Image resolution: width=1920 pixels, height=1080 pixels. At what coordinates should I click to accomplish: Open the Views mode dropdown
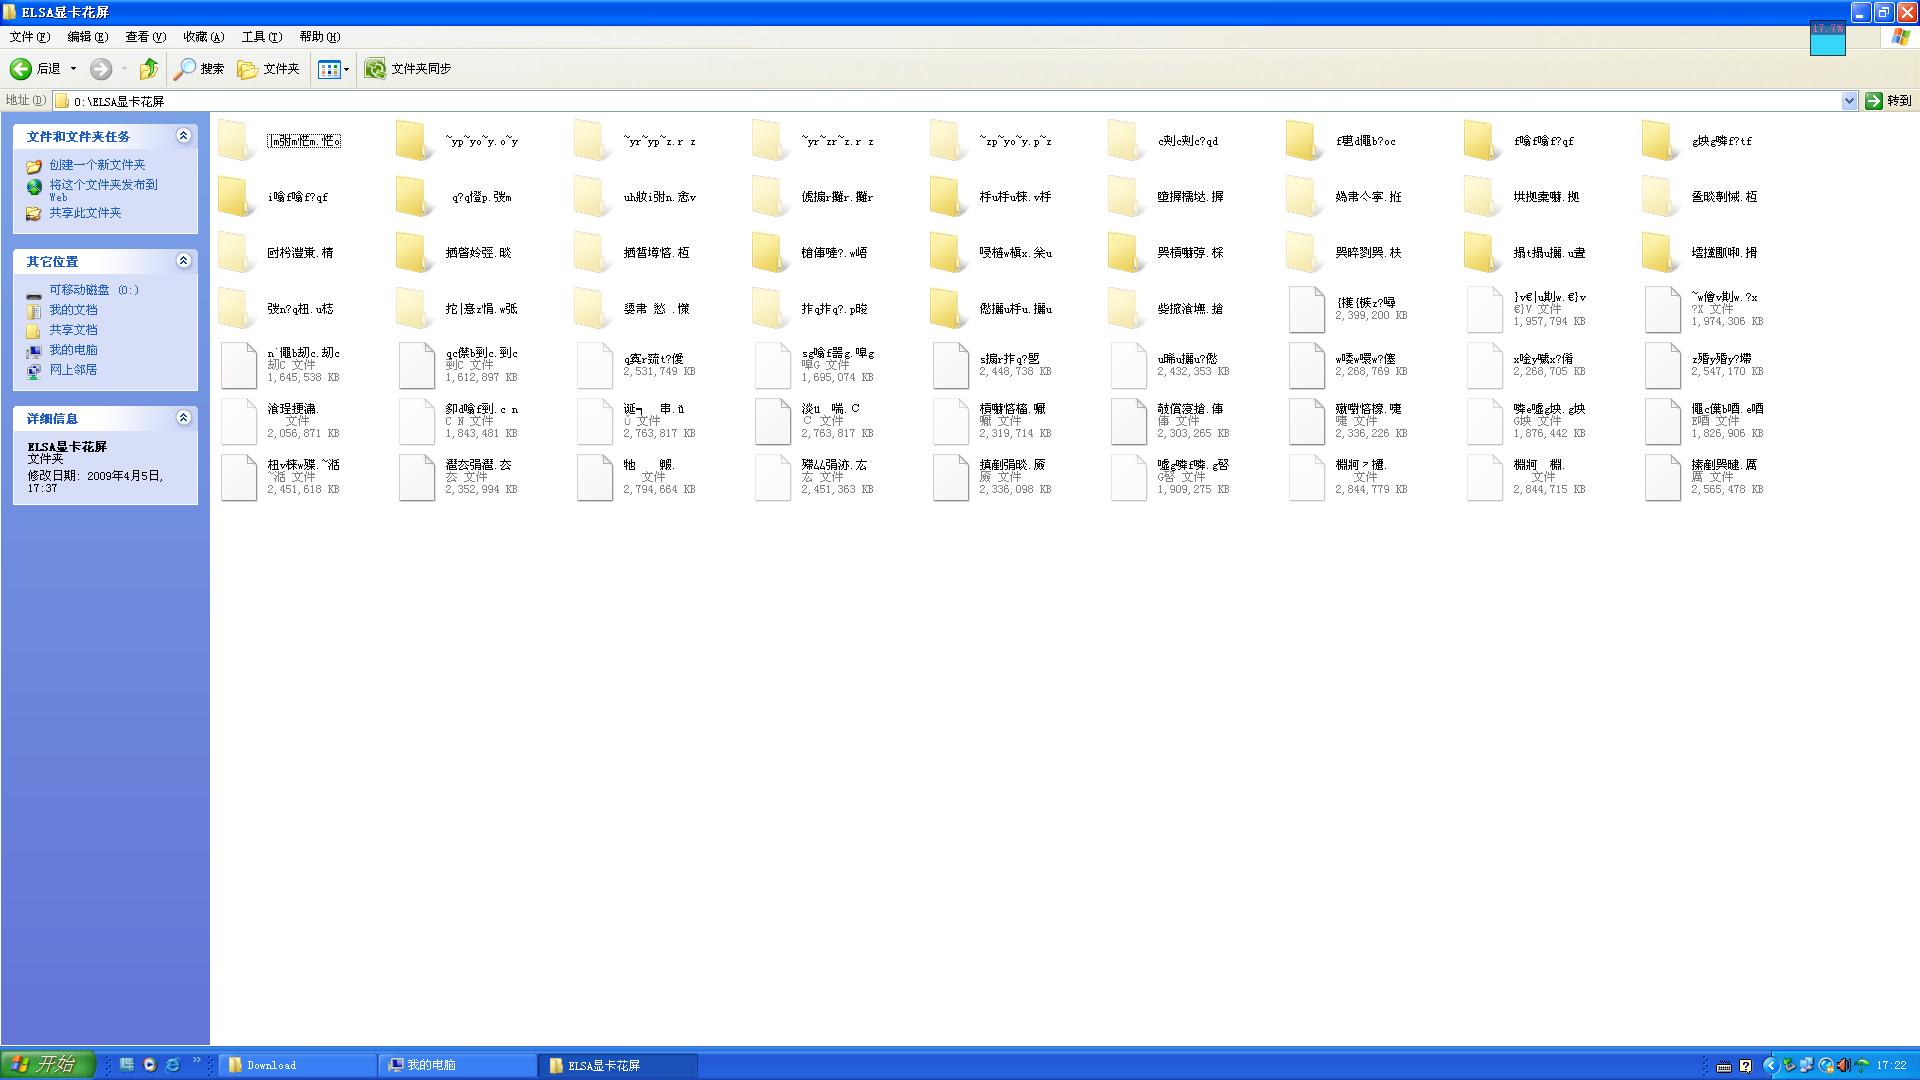click(334, 69)
